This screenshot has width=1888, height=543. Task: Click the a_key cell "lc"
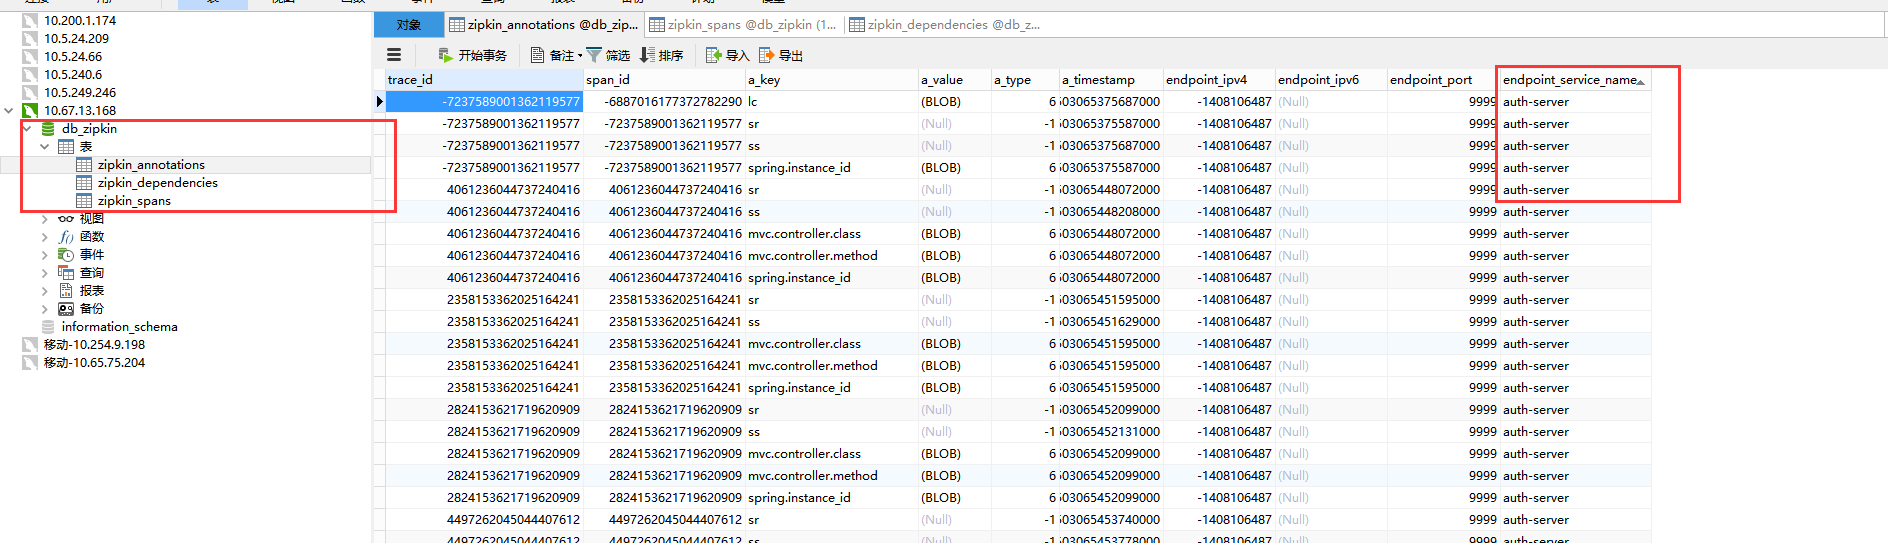pyautogui.click(x=831, y=101)
